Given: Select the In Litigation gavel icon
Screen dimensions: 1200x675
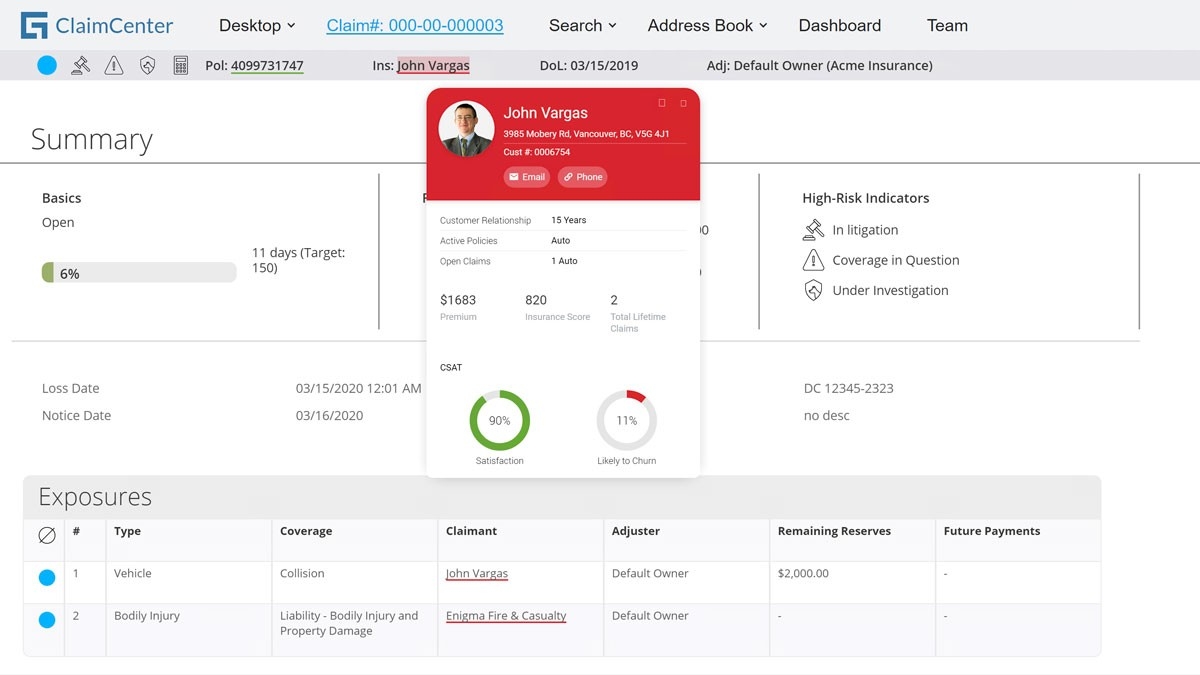Looking at the screenshot, I should coord(816,230).
